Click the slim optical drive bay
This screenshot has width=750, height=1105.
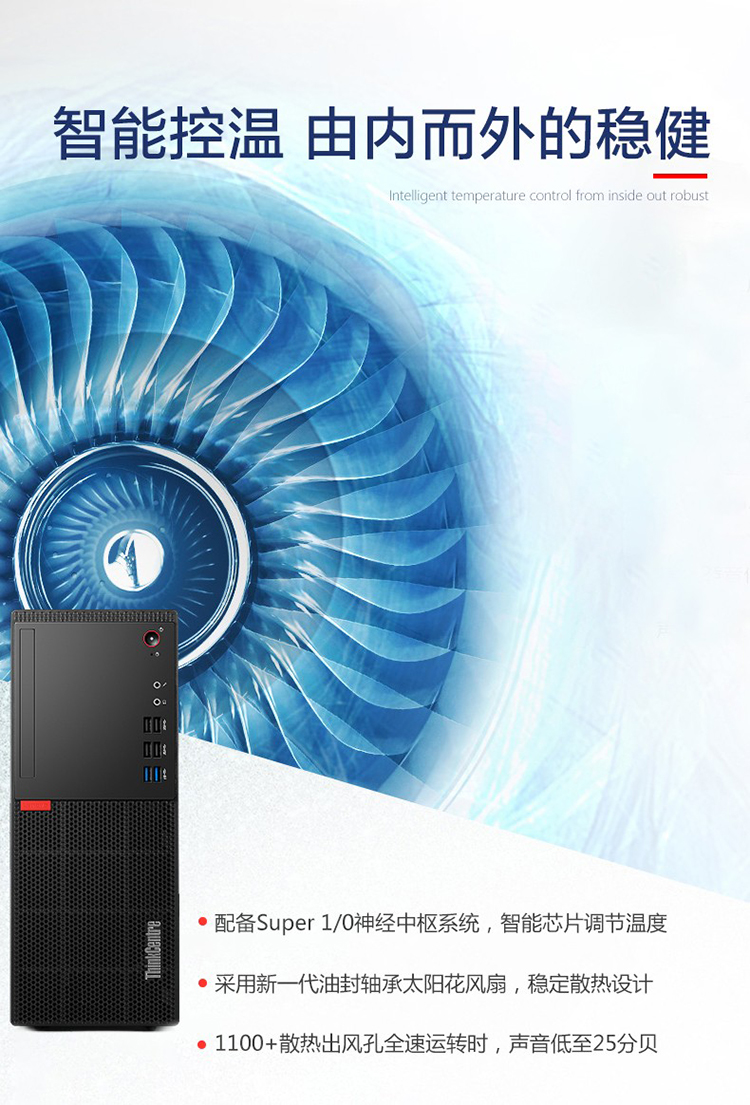coord(27,703)
